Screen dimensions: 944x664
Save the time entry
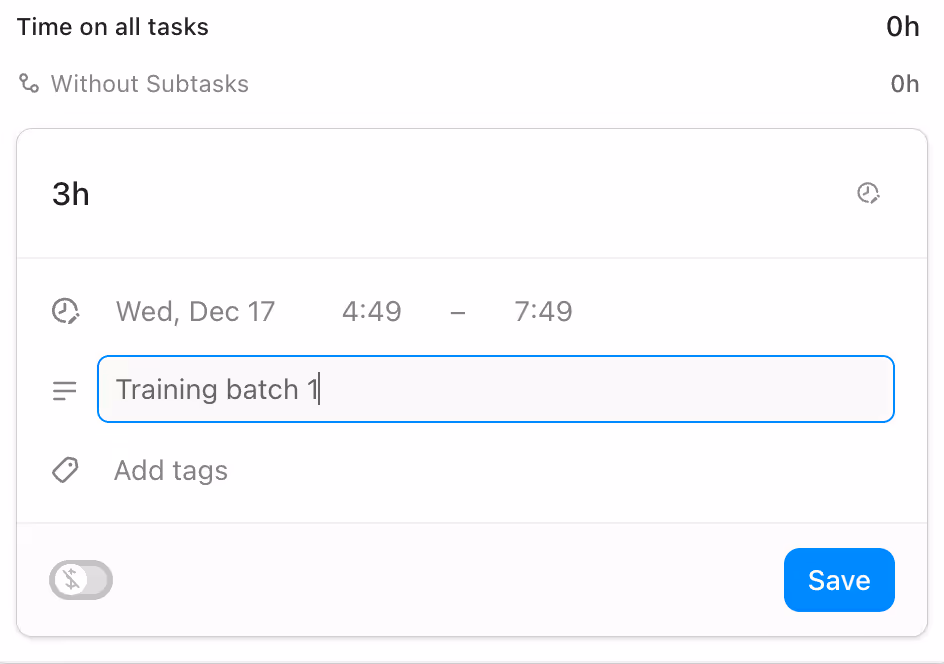pos(838,580)
